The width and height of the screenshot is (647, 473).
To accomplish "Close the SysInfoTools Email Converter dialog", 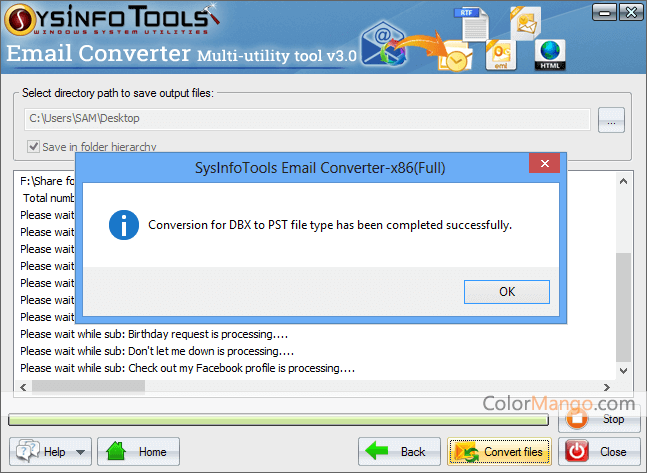I will click(x=544, y=163).
